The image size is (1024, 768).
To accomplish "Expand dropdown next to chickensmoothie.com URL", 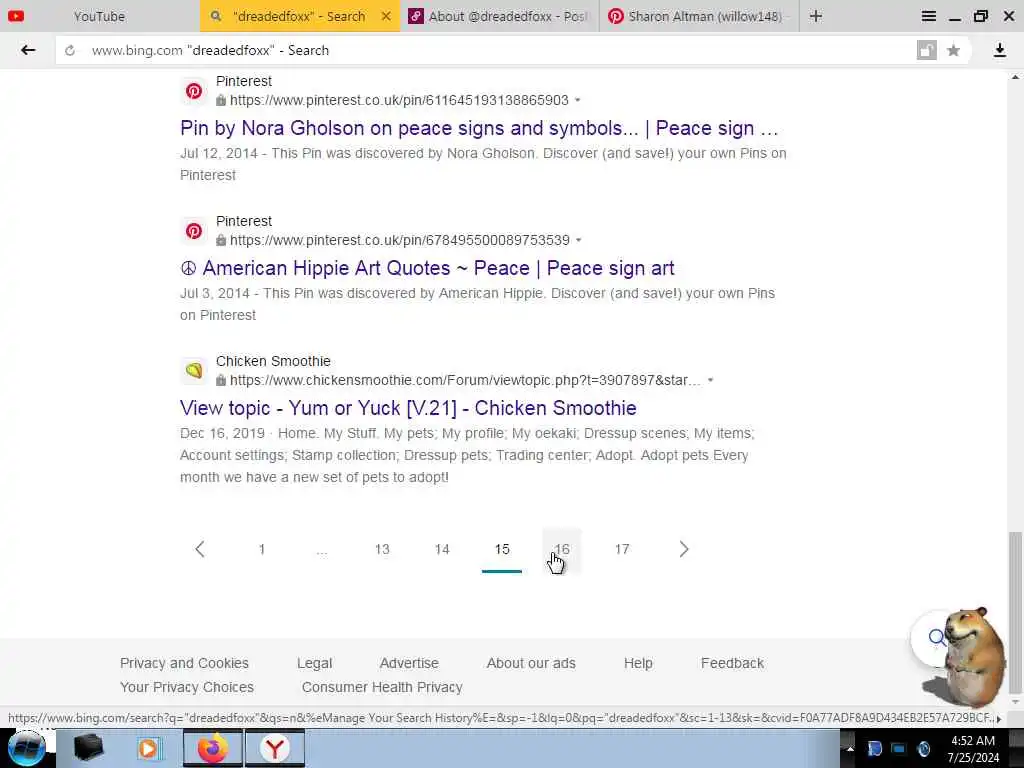I will tap(711, 380).
